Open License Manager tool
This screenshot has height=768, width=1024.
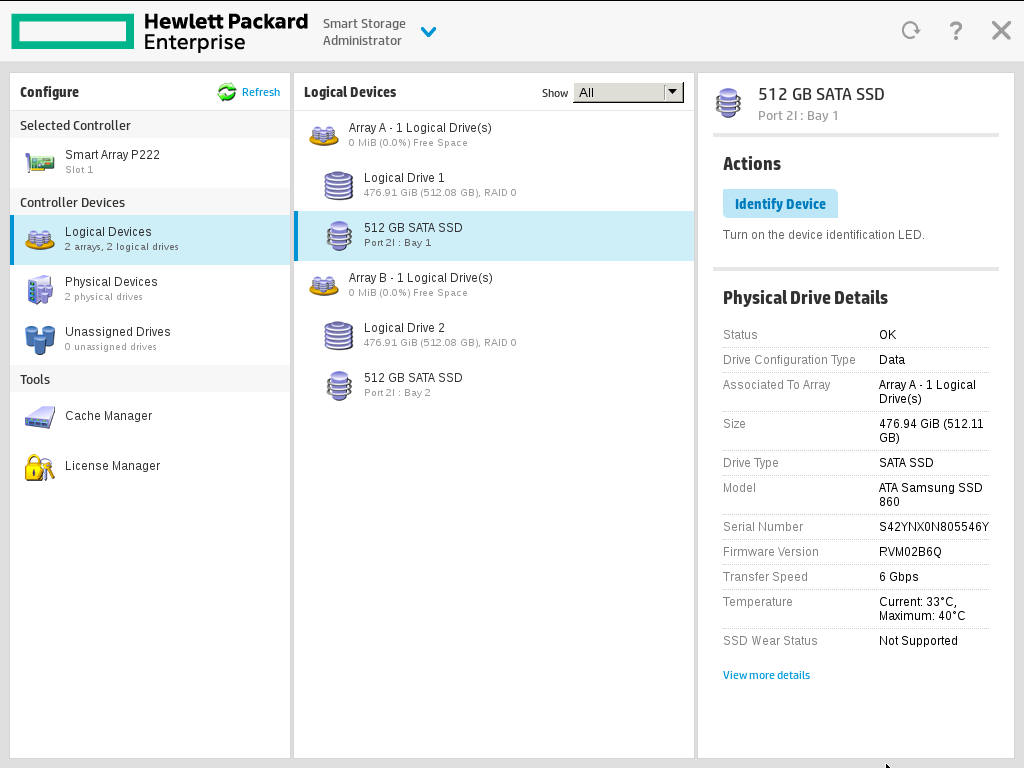(x=150, y=466)
